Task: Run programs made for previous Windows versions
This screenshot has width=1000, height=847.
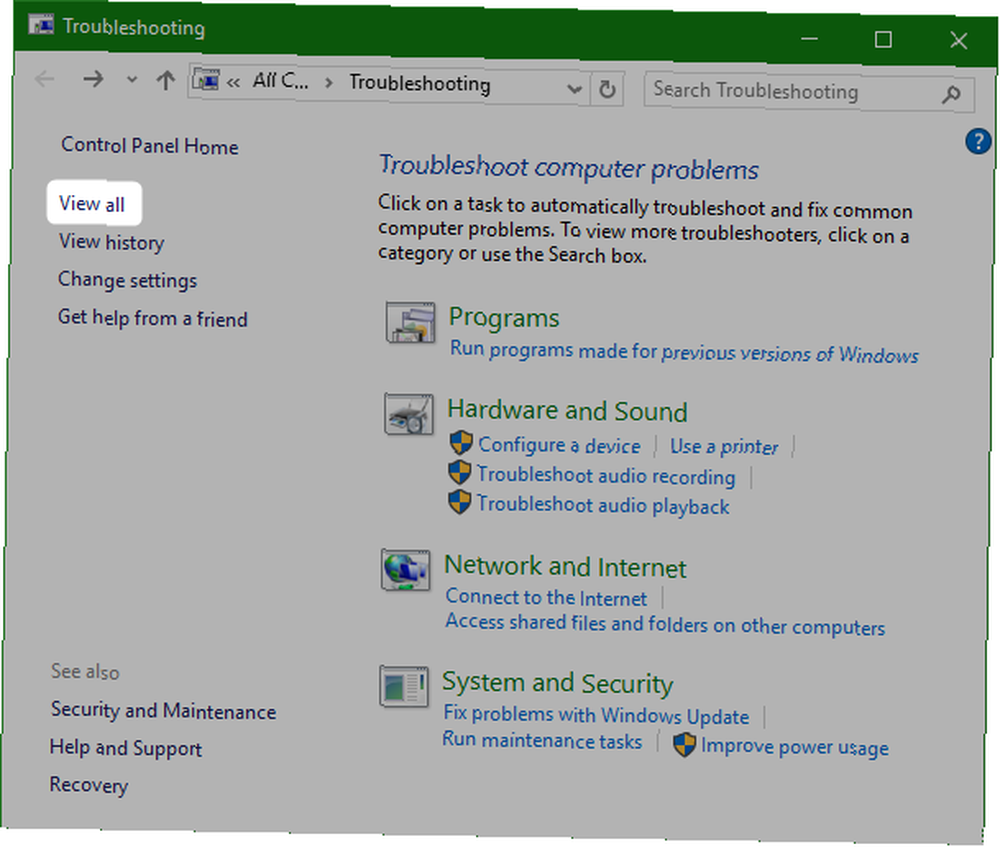Action: click(684, 352)
